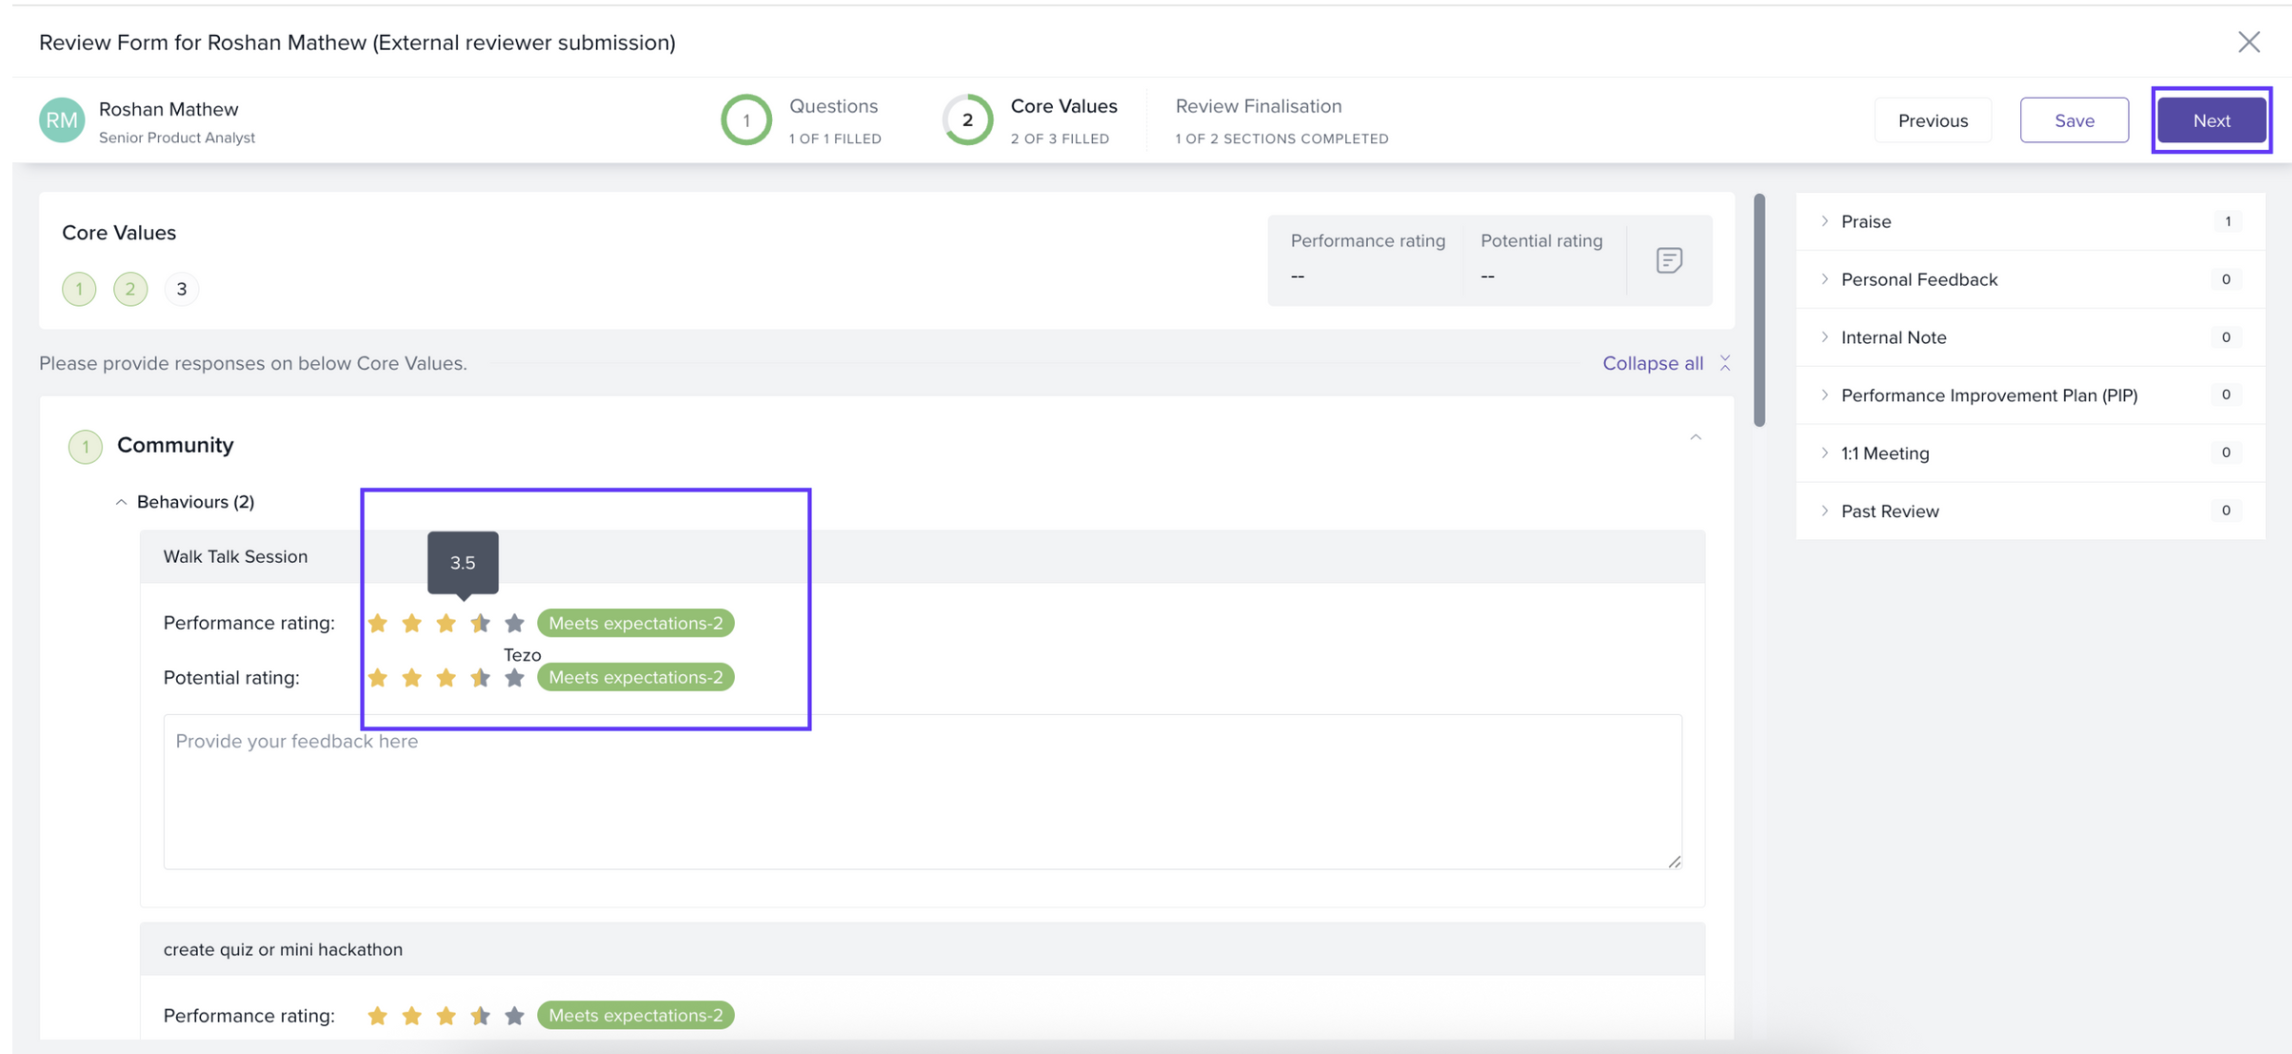Click the comment note icon beside Potential rating
The image size is (2292, 1054).
pyautogui.click(x=1668, y=260)
